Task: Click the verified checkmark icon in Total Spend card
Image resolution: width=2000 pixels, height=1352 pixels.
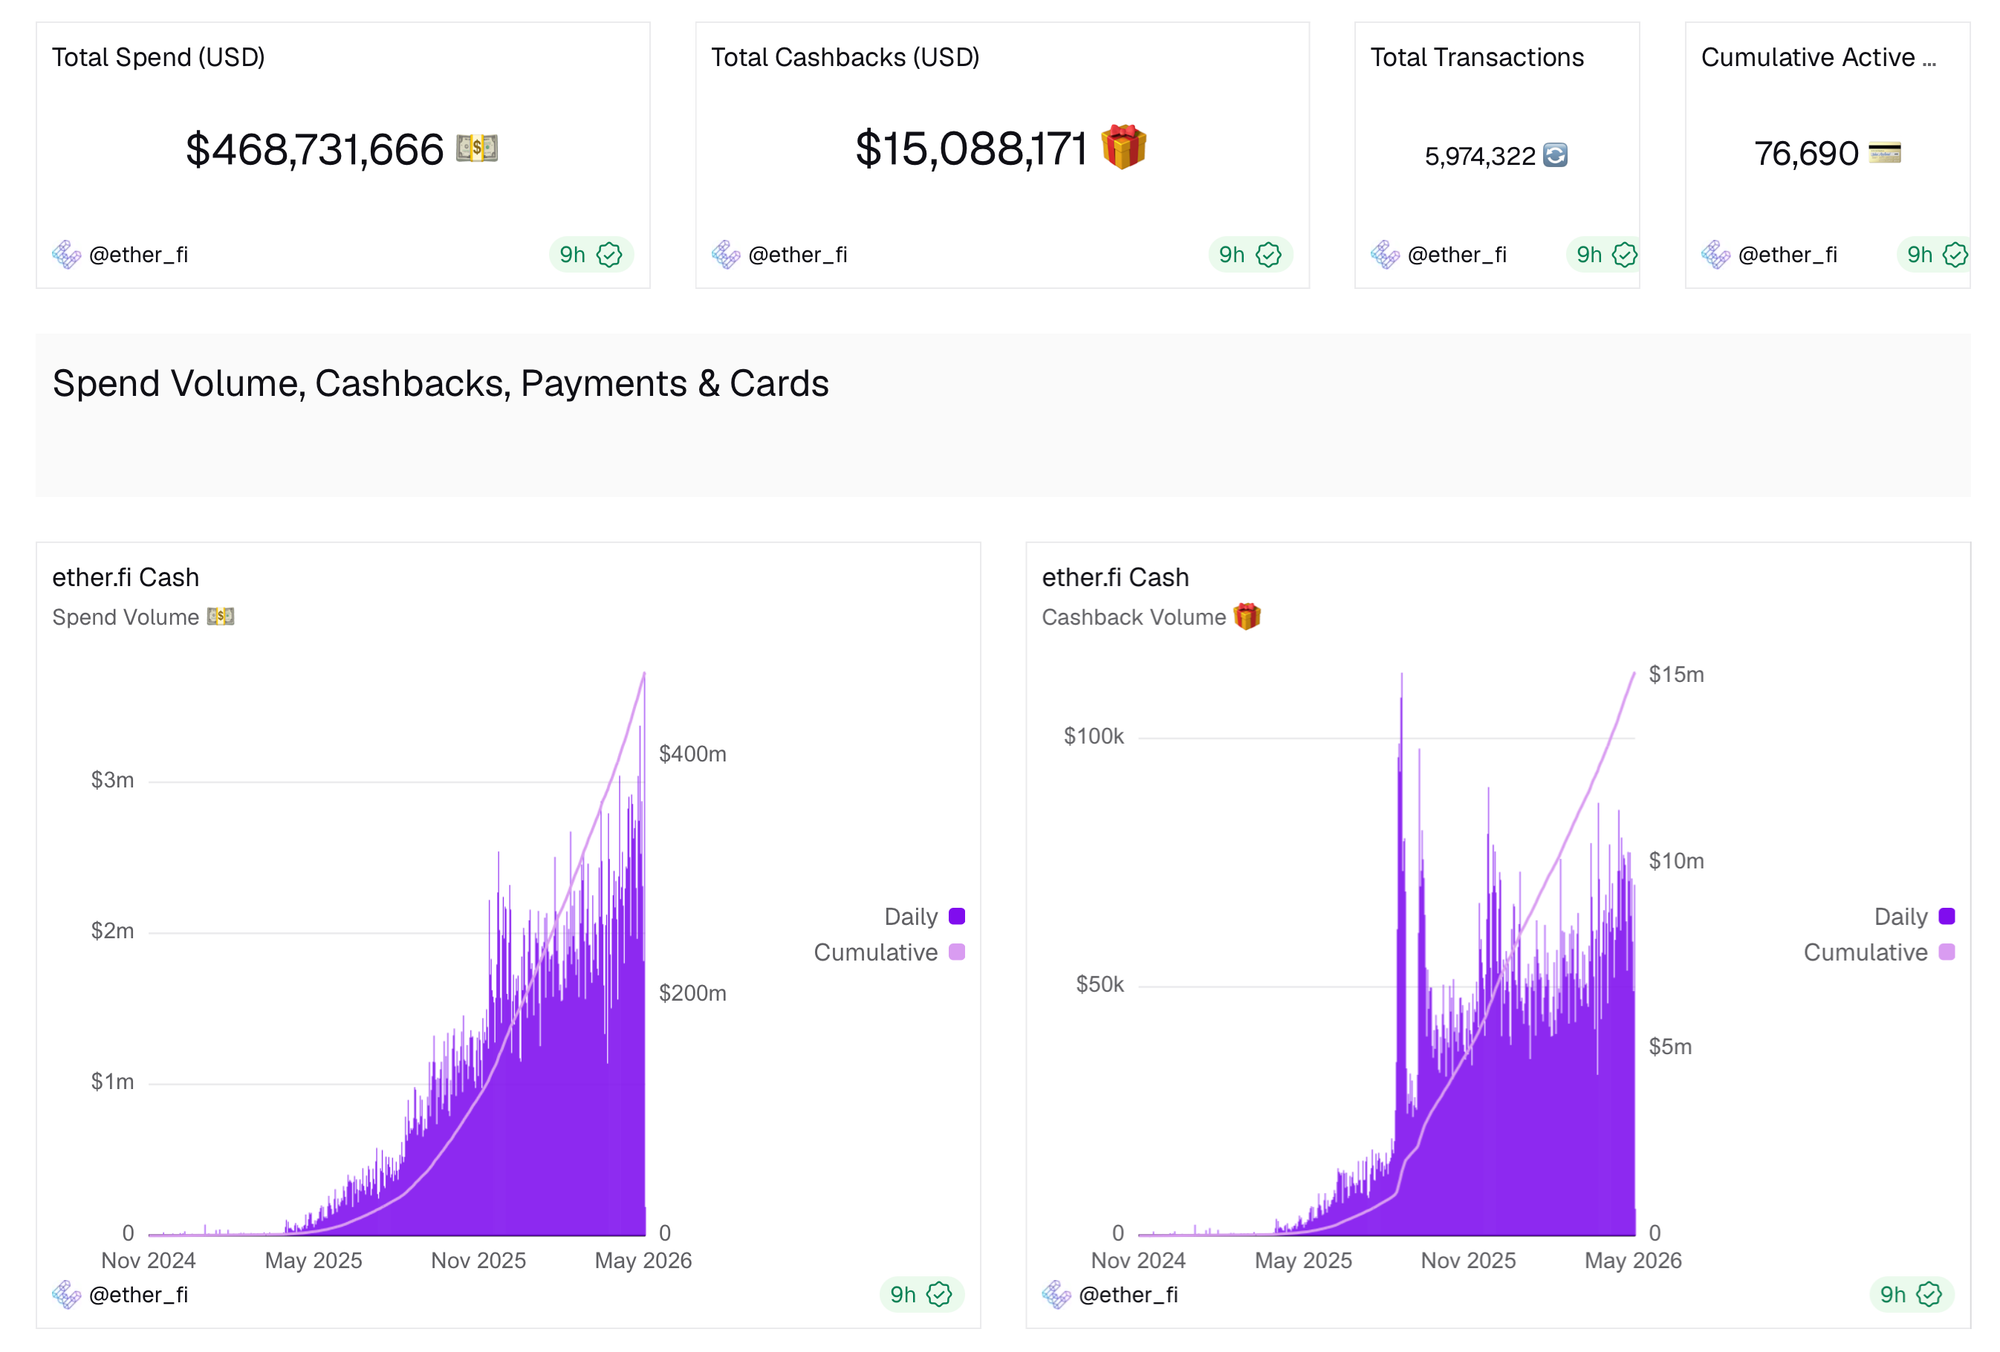Action: tap(609, 255)
